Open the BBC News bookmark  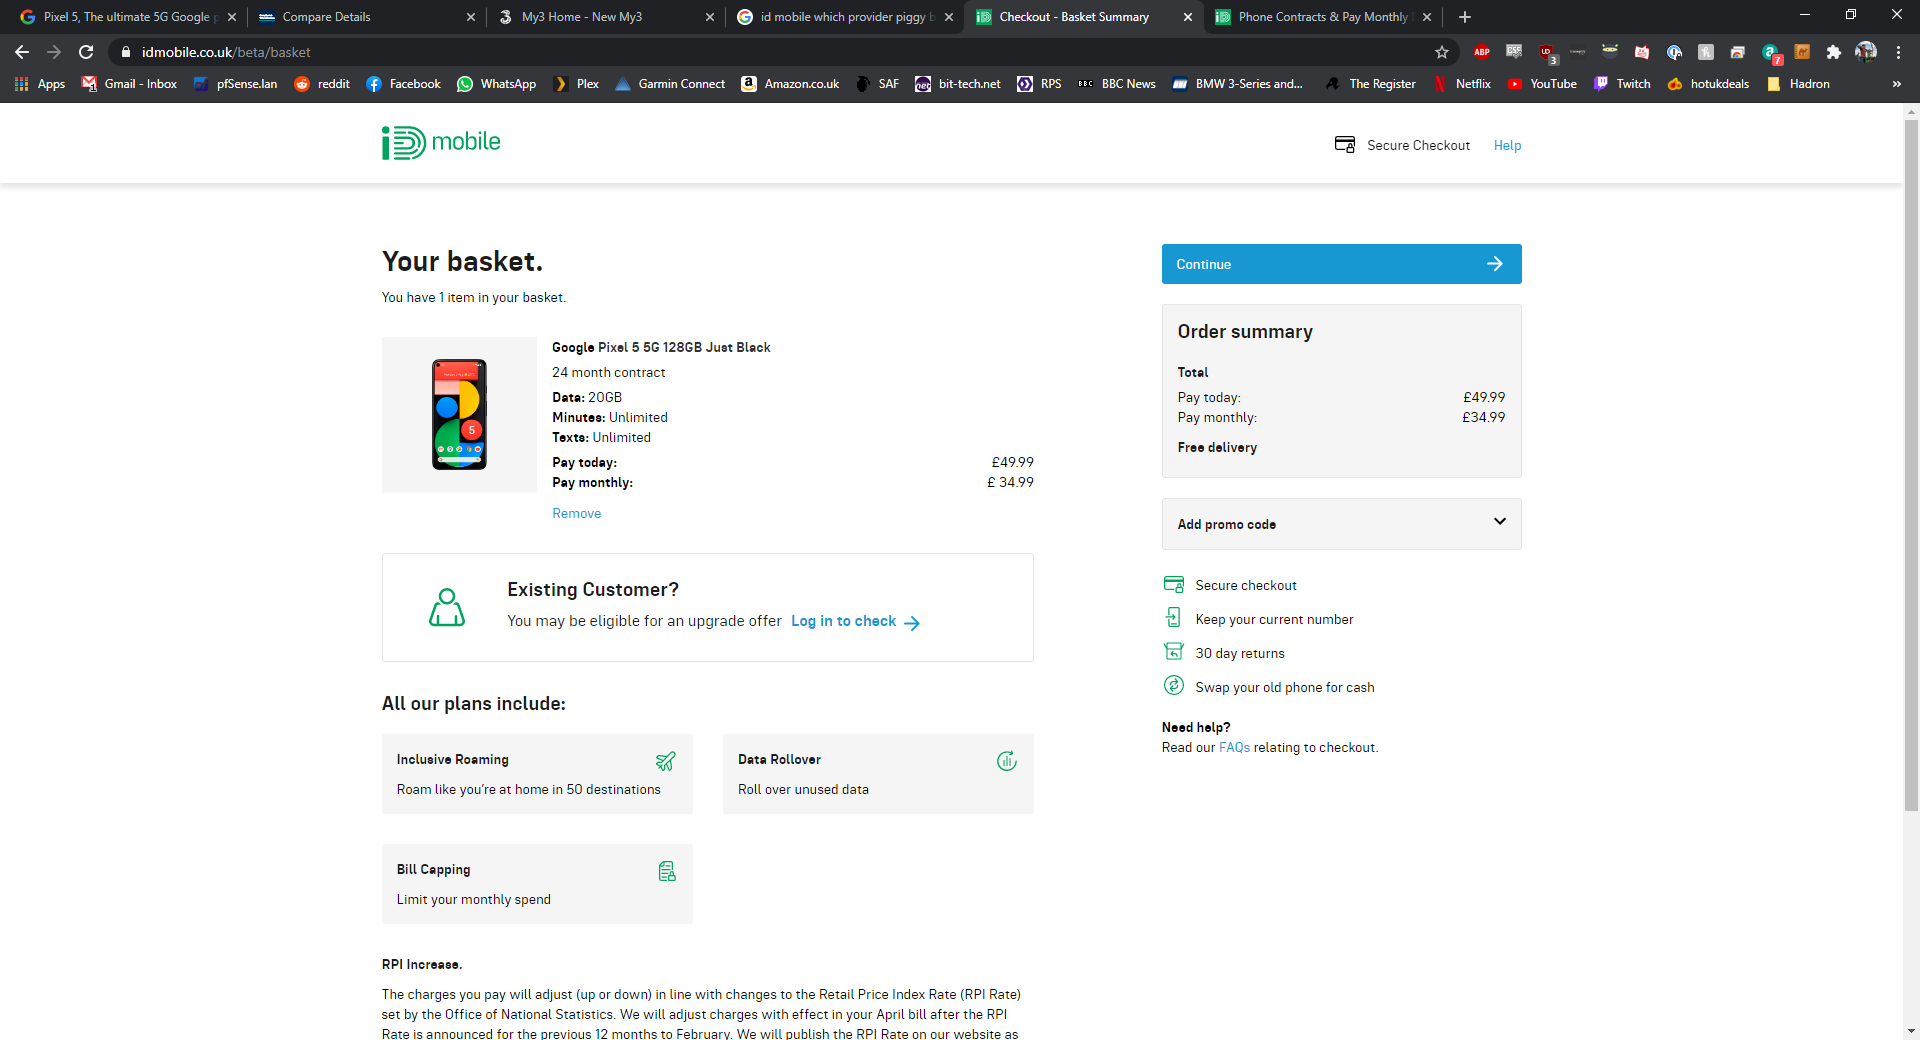coord(1116,84)
